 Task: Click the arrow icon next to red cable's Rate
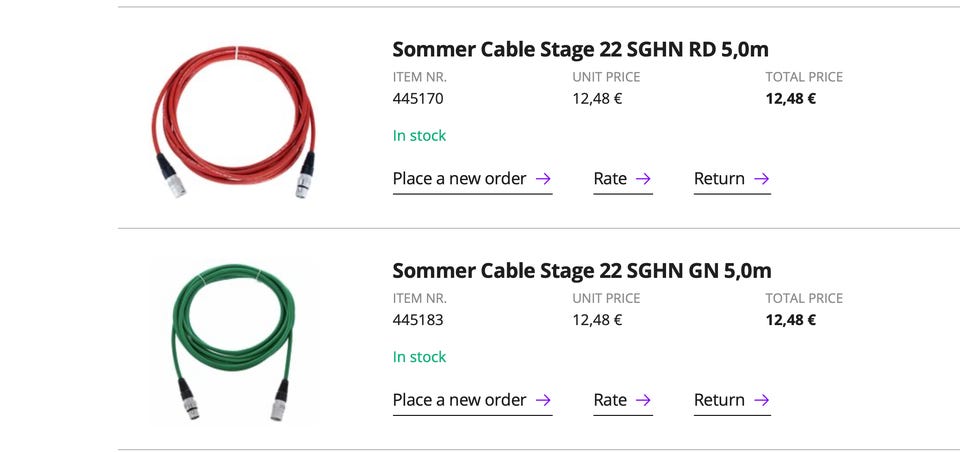click(x=643, y=179)
